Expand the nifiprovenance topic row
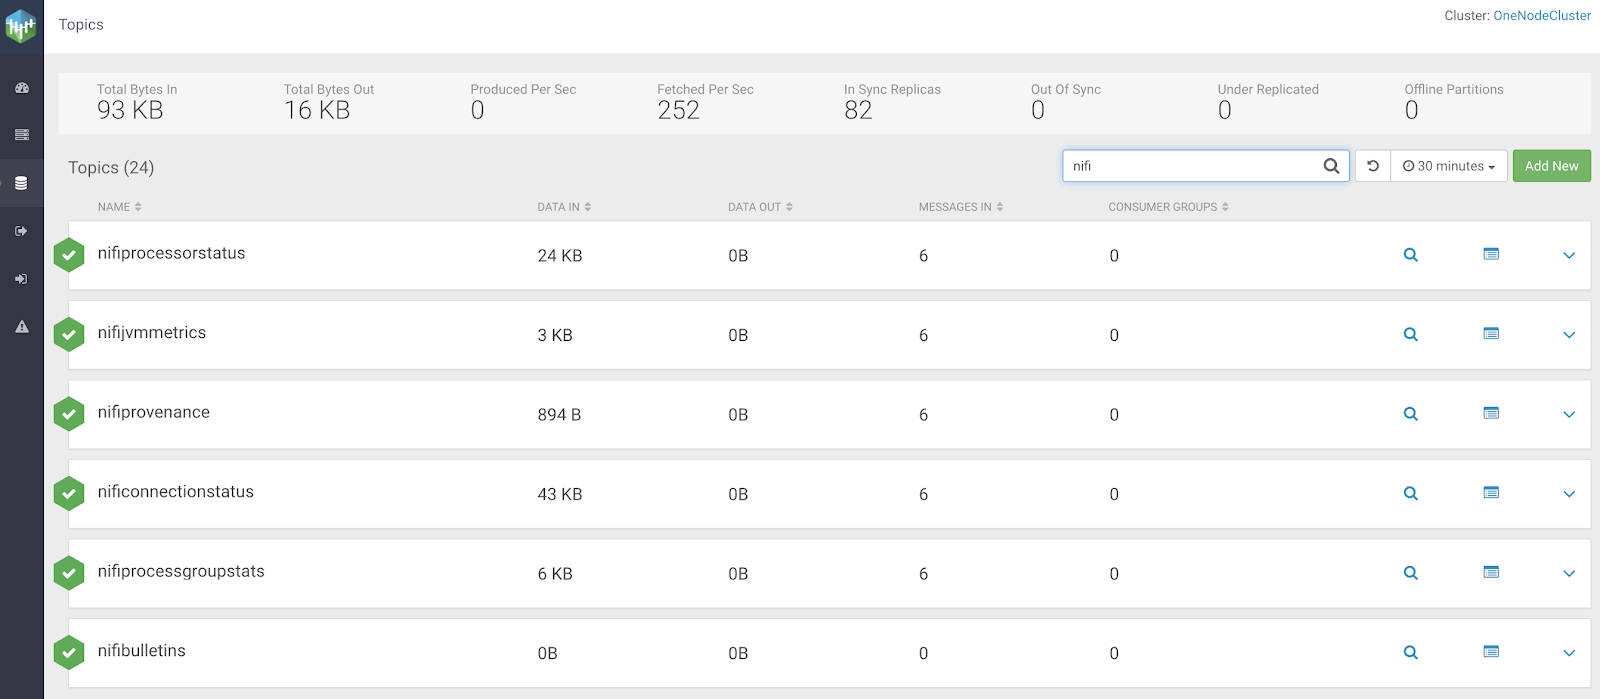This screenshot has height=699, width=1600. pos(1569,415)
